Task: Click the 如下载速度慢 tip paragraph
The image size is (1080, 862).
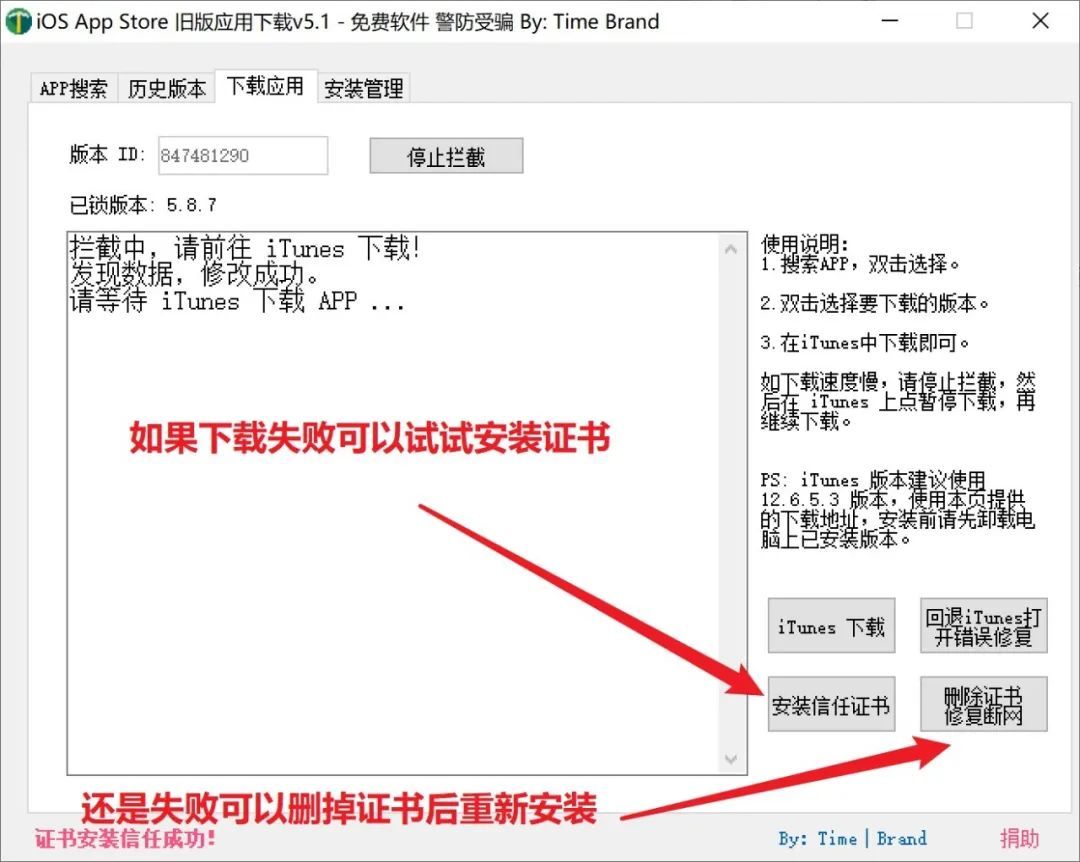Action: 897,401
